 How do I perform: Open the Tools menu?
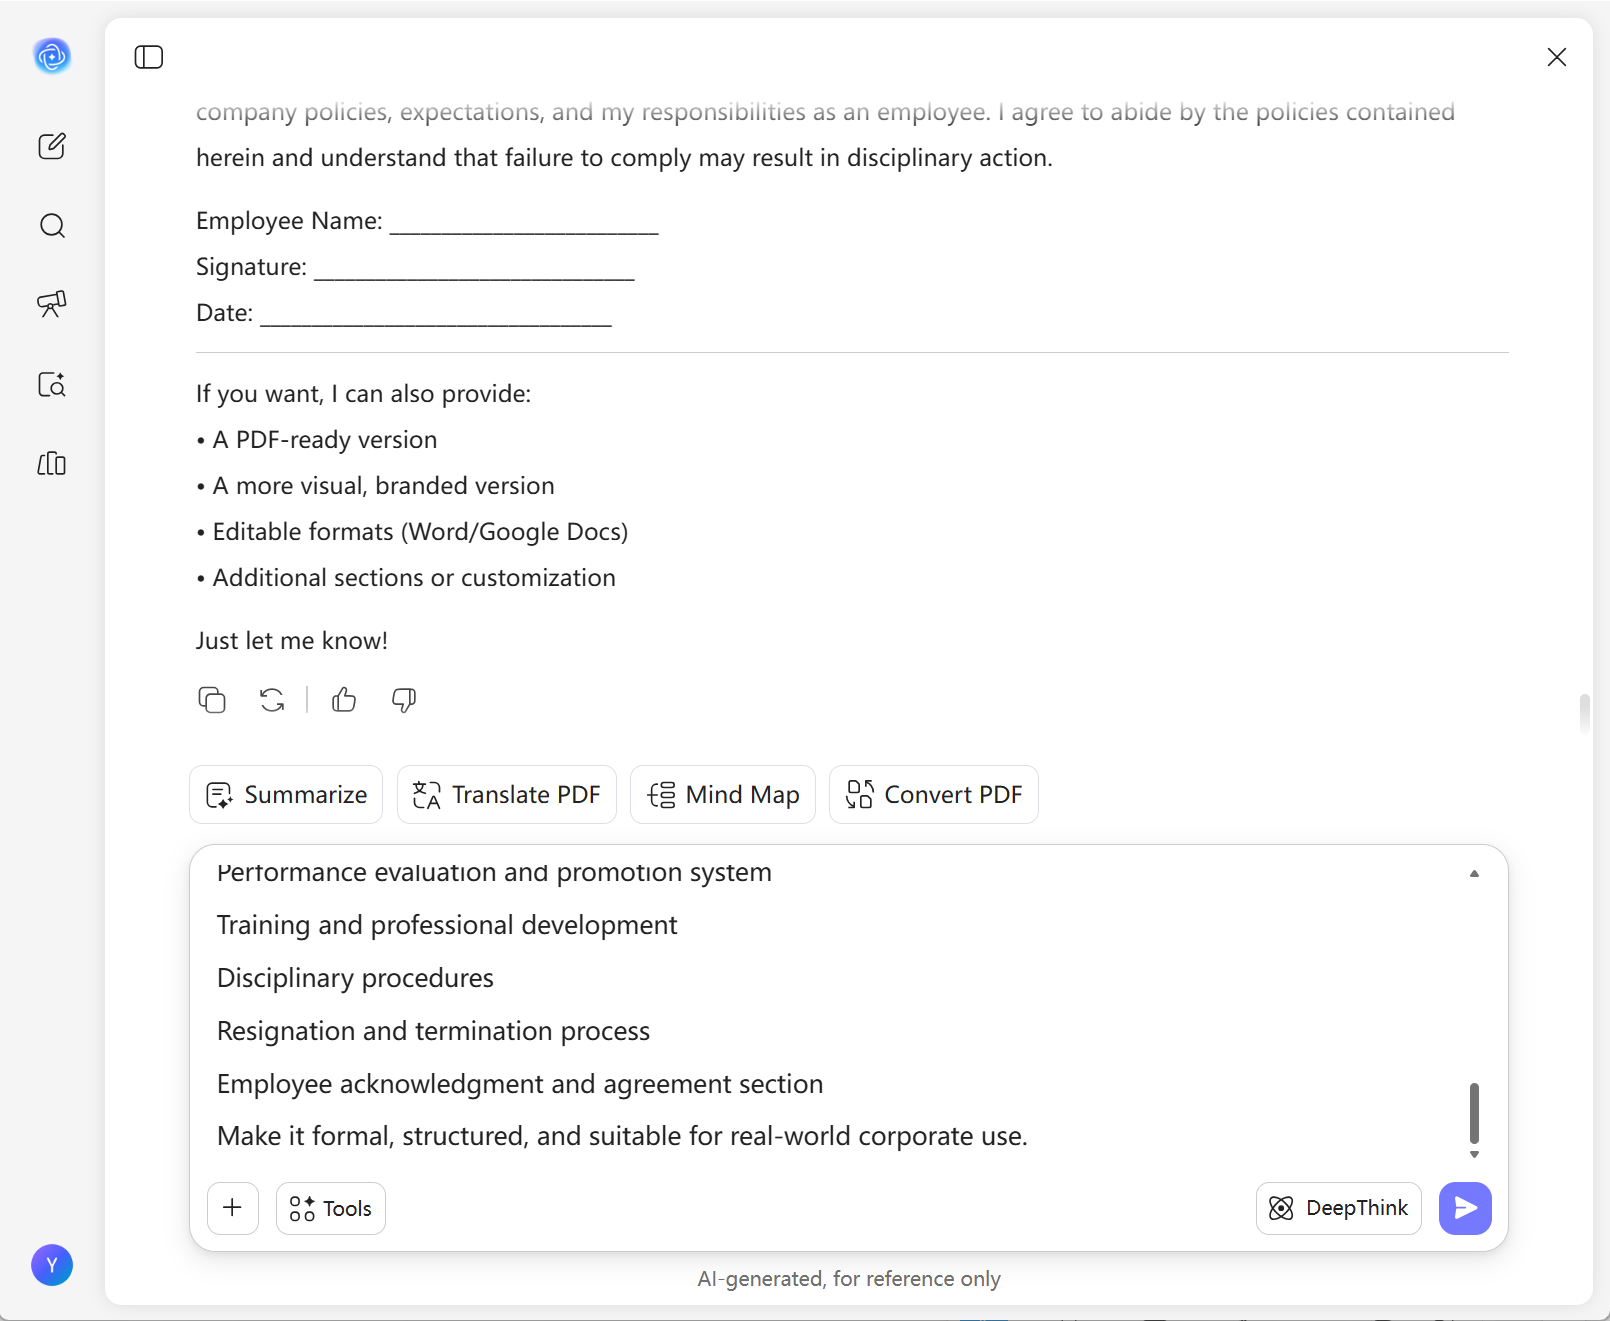coord(331,1209)
